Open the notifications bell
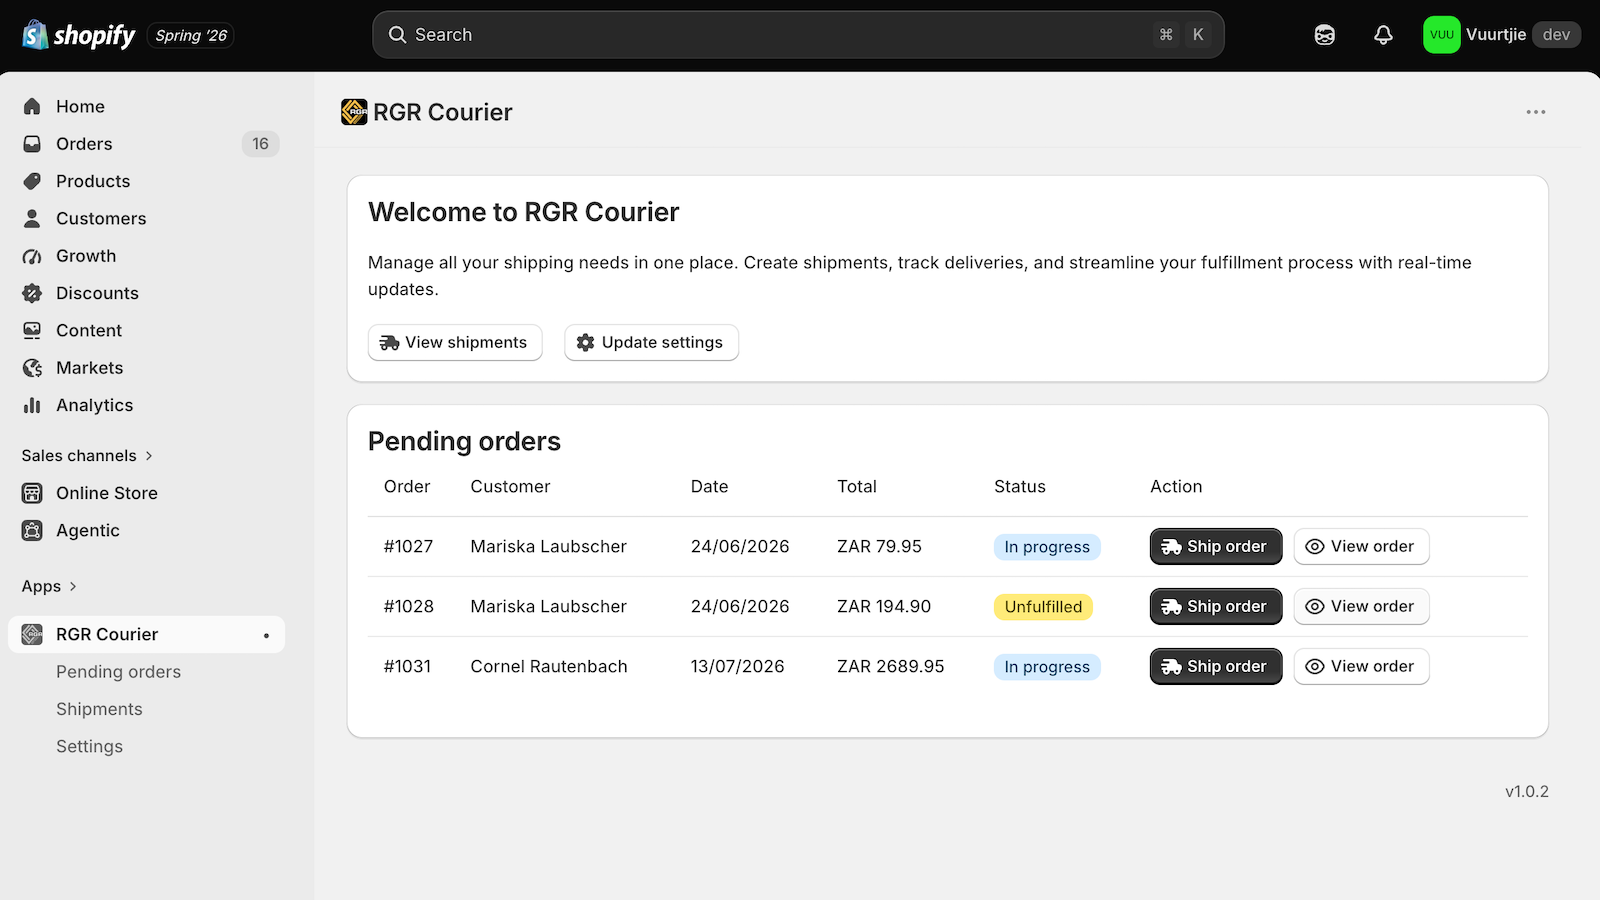Viewport: 1600px width, 900px height. (x=1383, y=35)
